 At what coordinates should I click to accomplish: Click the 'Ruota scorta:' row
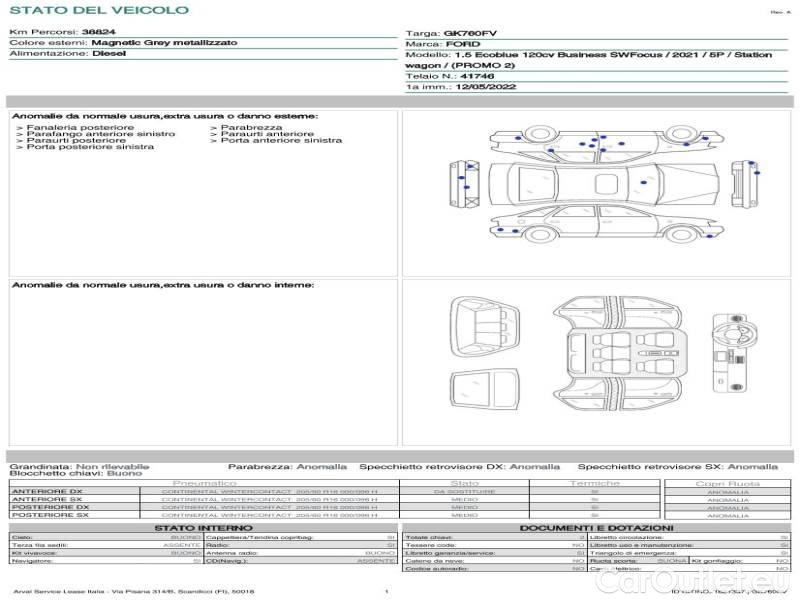pyautogui.click(x=638, y=561)
